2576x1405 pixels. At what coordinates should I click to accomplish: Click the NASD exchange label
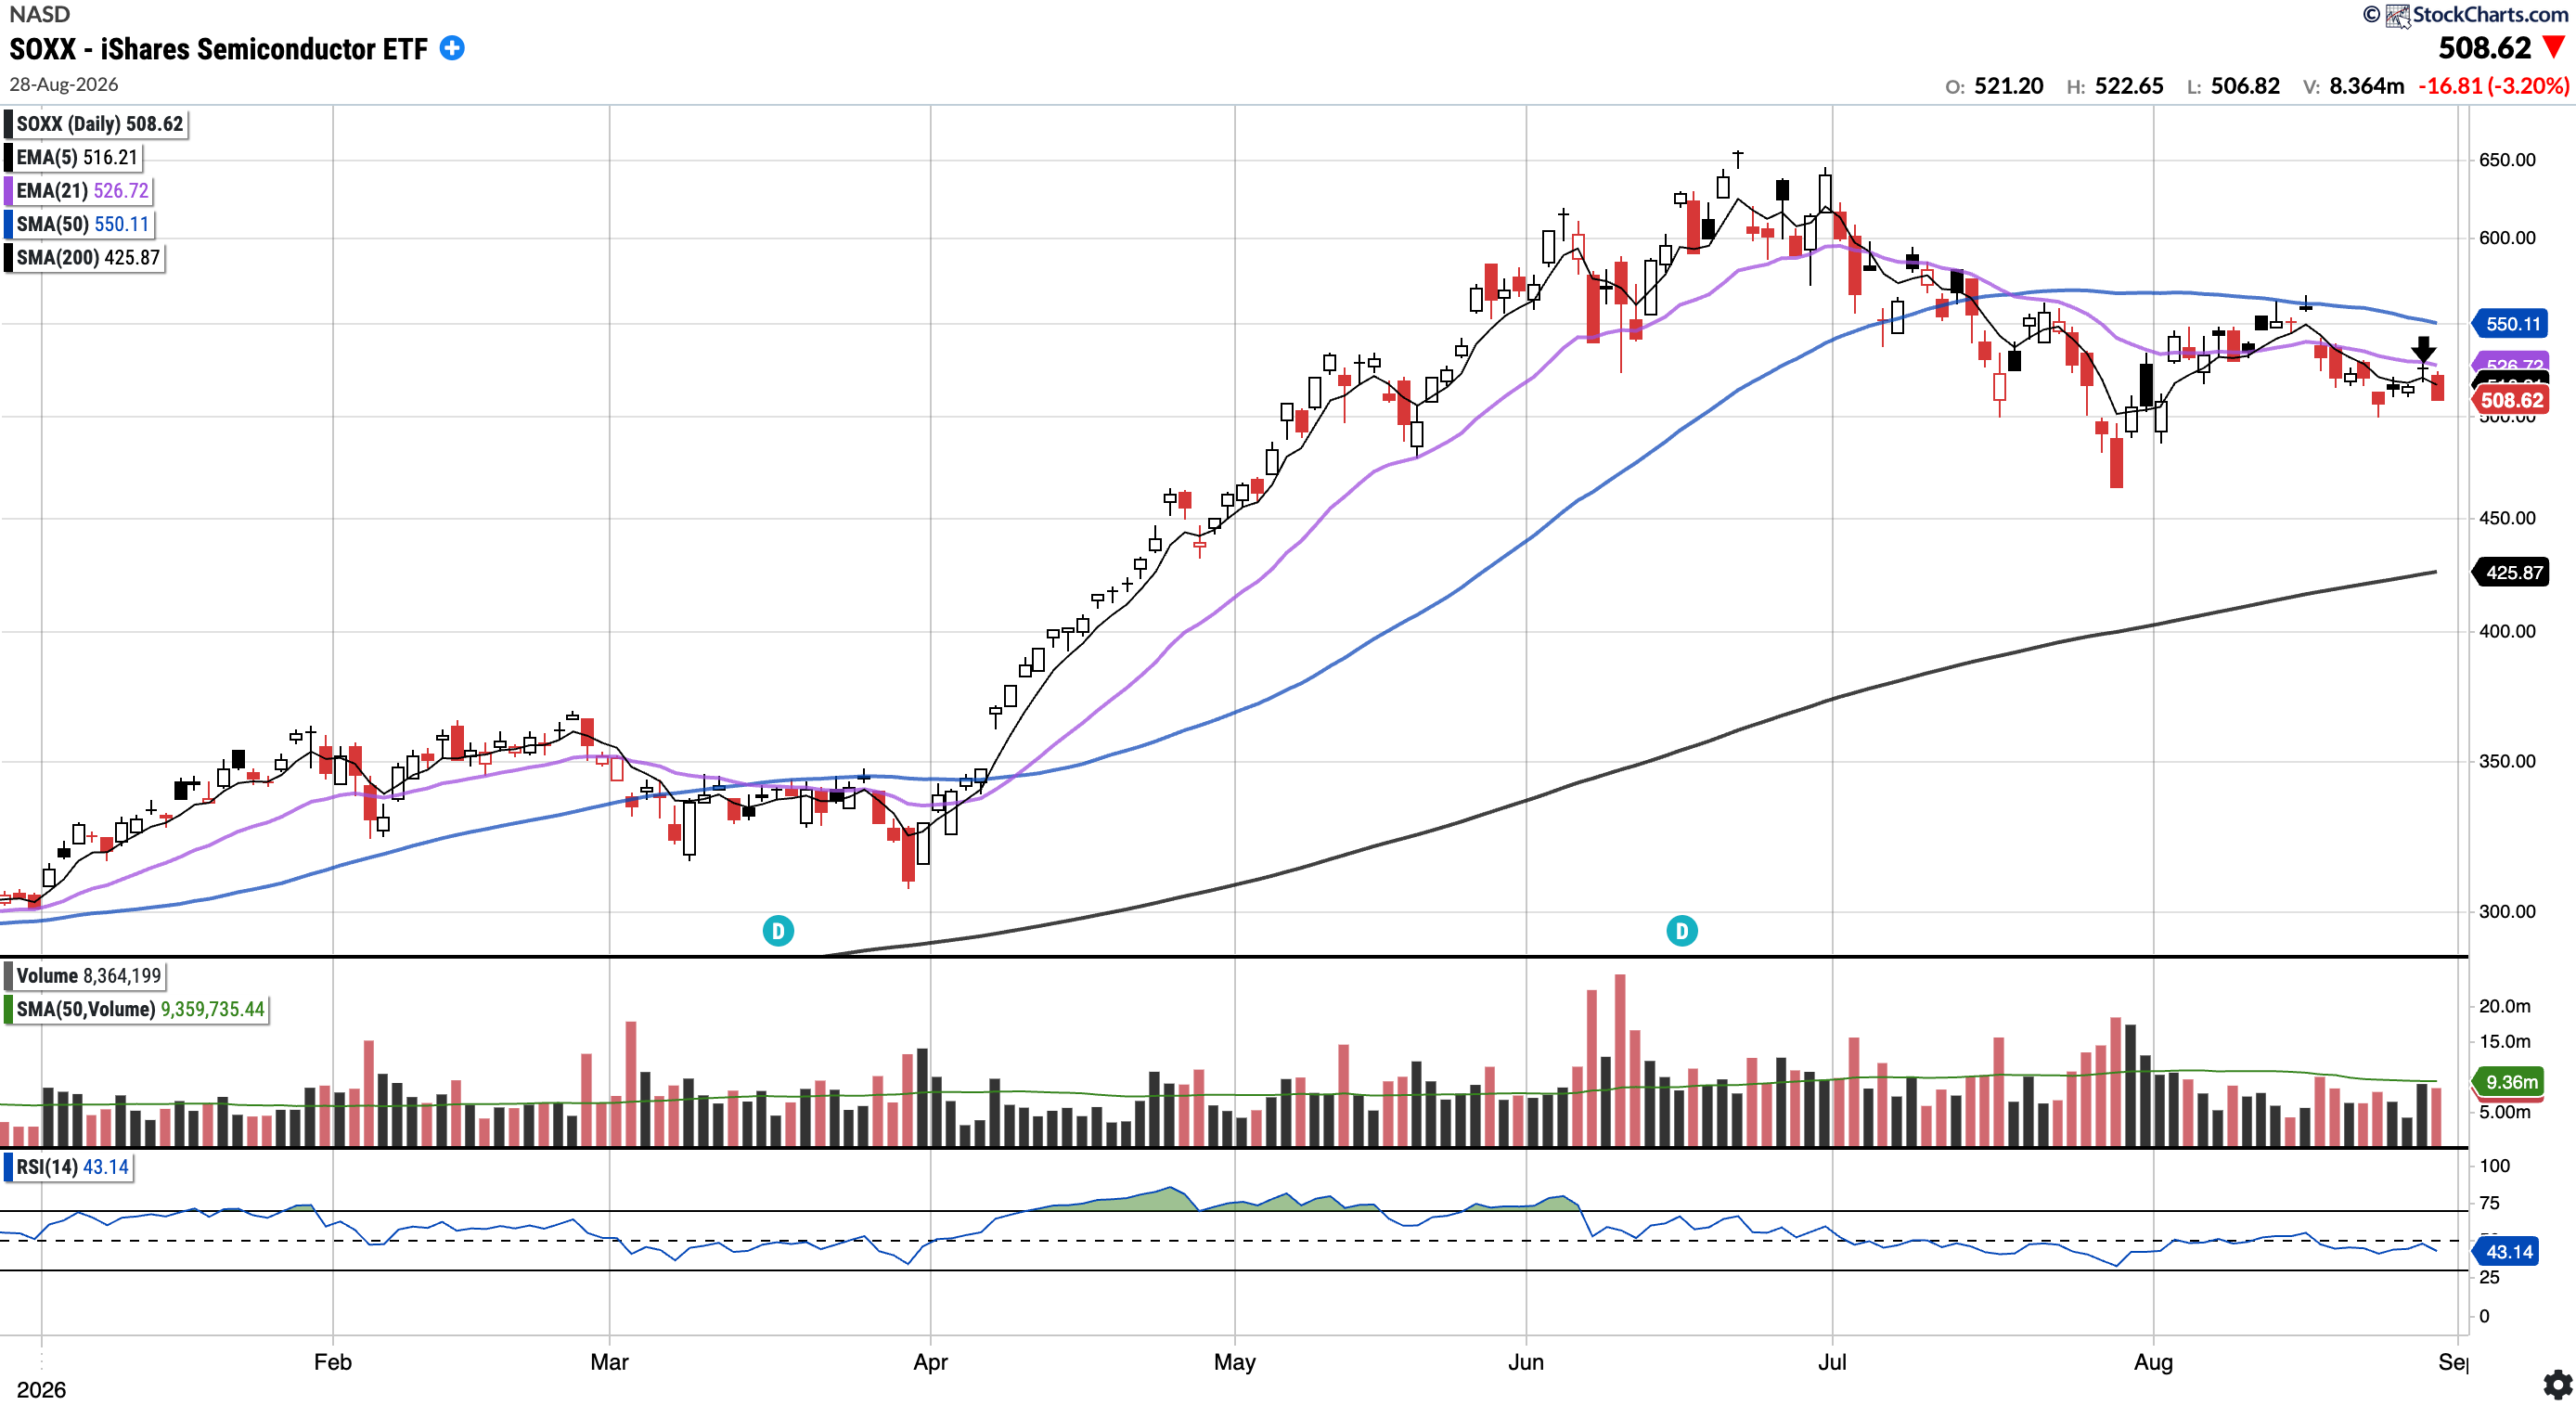[x=40, y=14]
